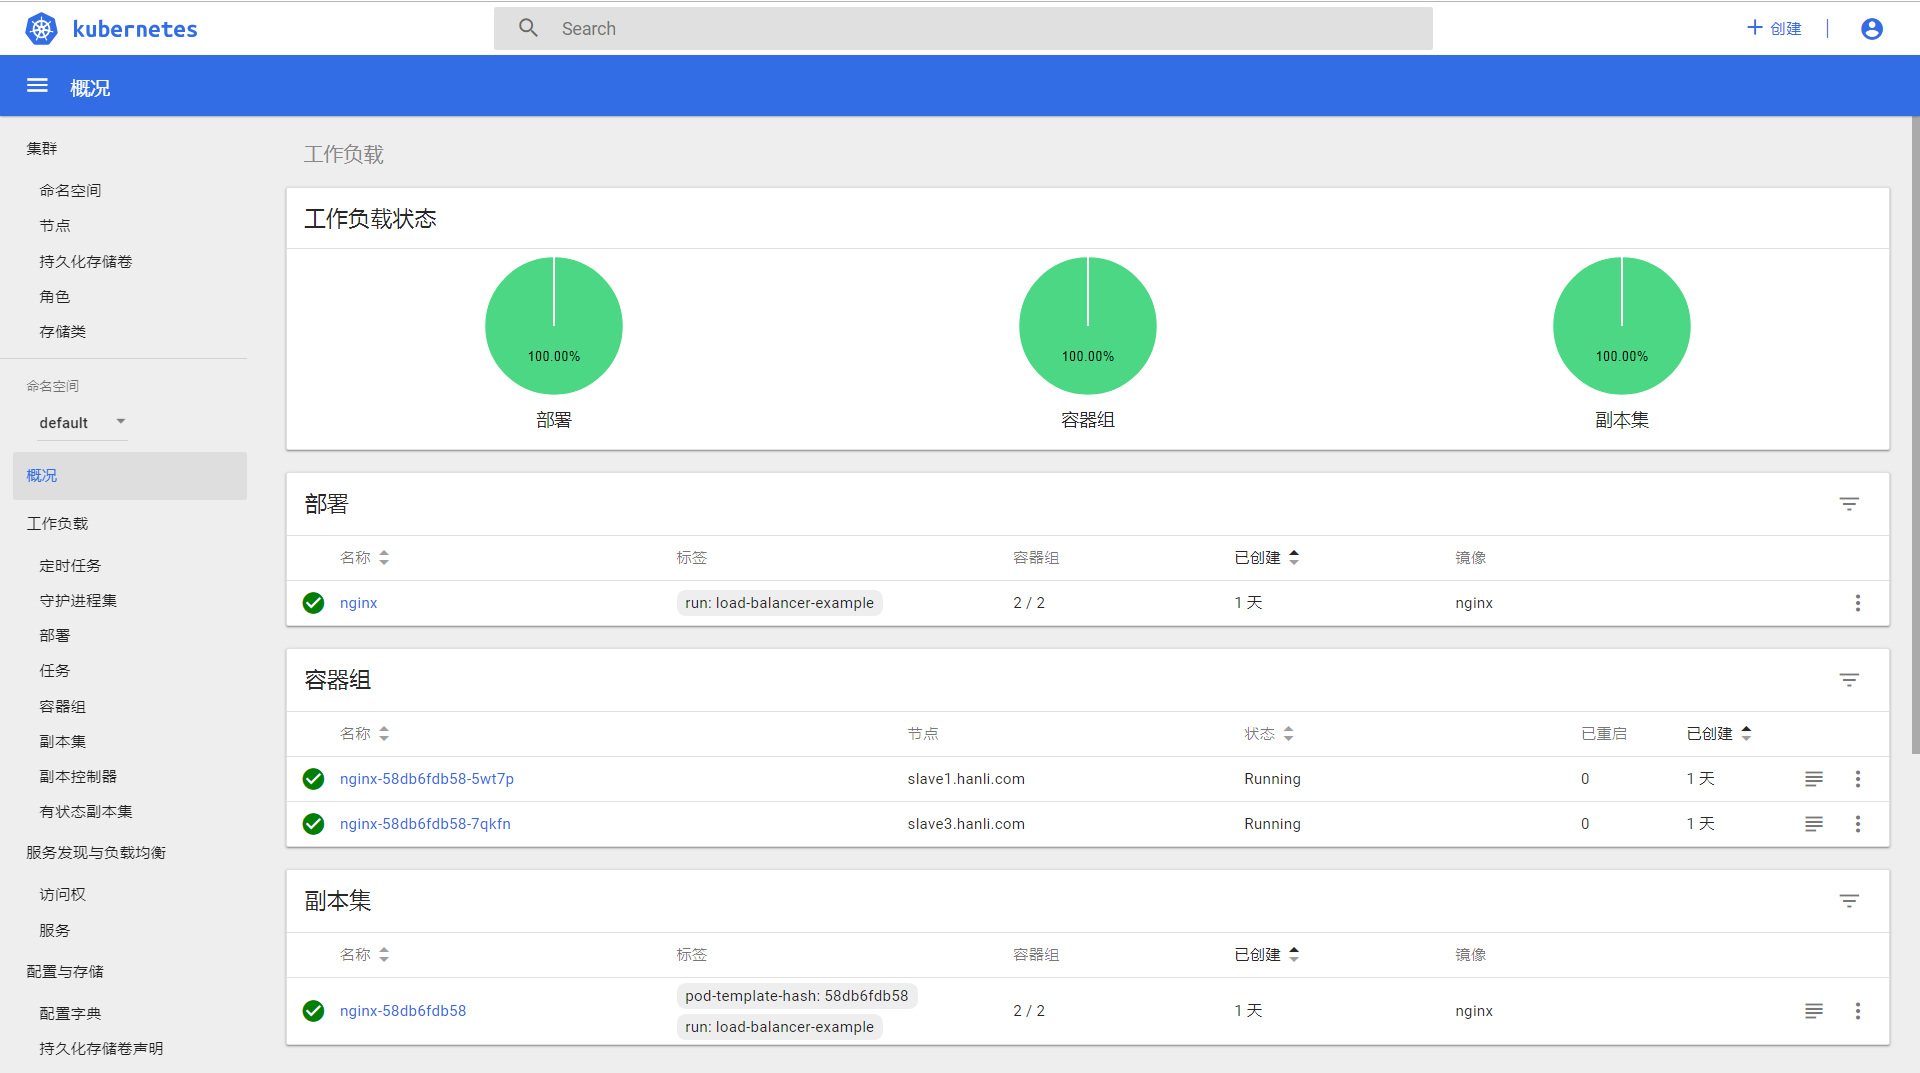The height and width of the screenshot is (1073, 1920).
Task: Select 有状态副本集 in sidebar
Action: [x=86, y=812]
